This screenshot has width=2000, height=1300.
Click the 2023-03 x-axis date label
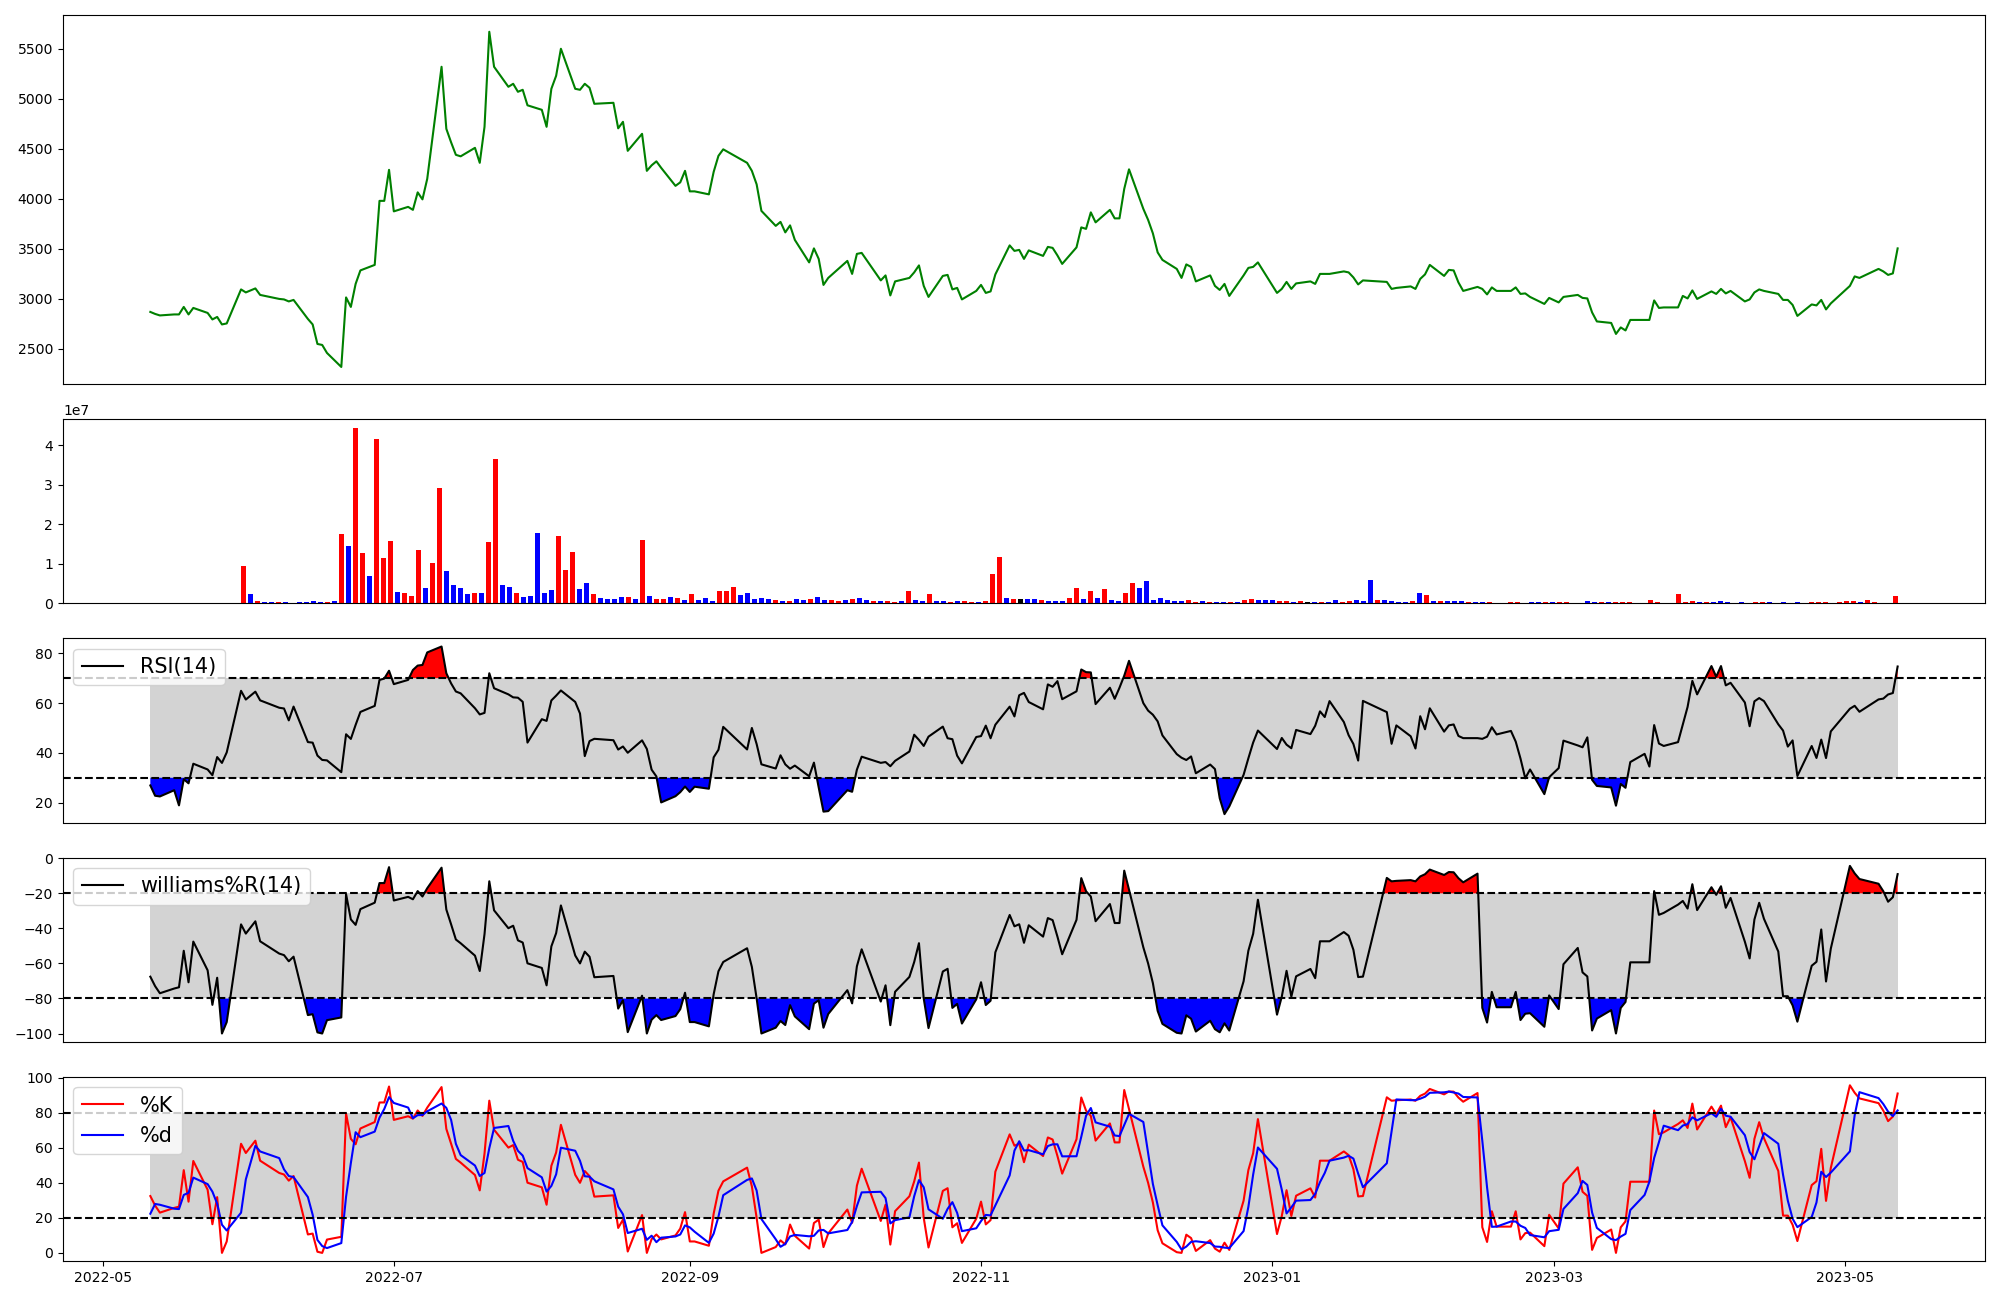[x=1555, y=1277]
